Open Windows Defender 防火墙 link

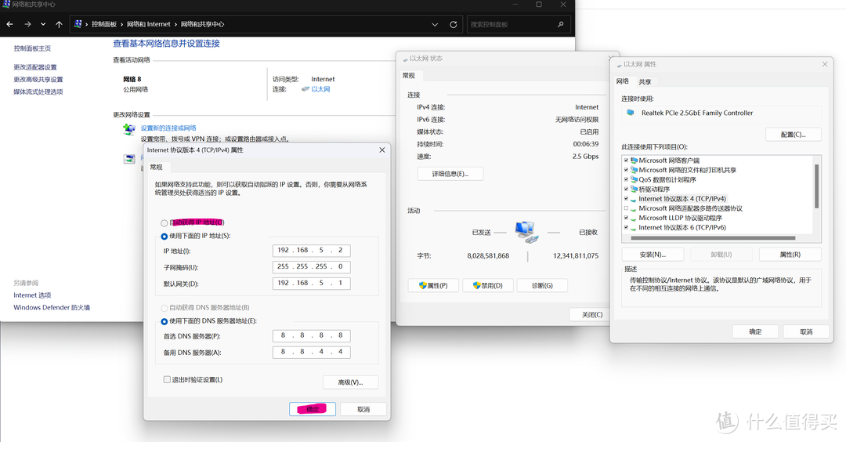point(52,308)
